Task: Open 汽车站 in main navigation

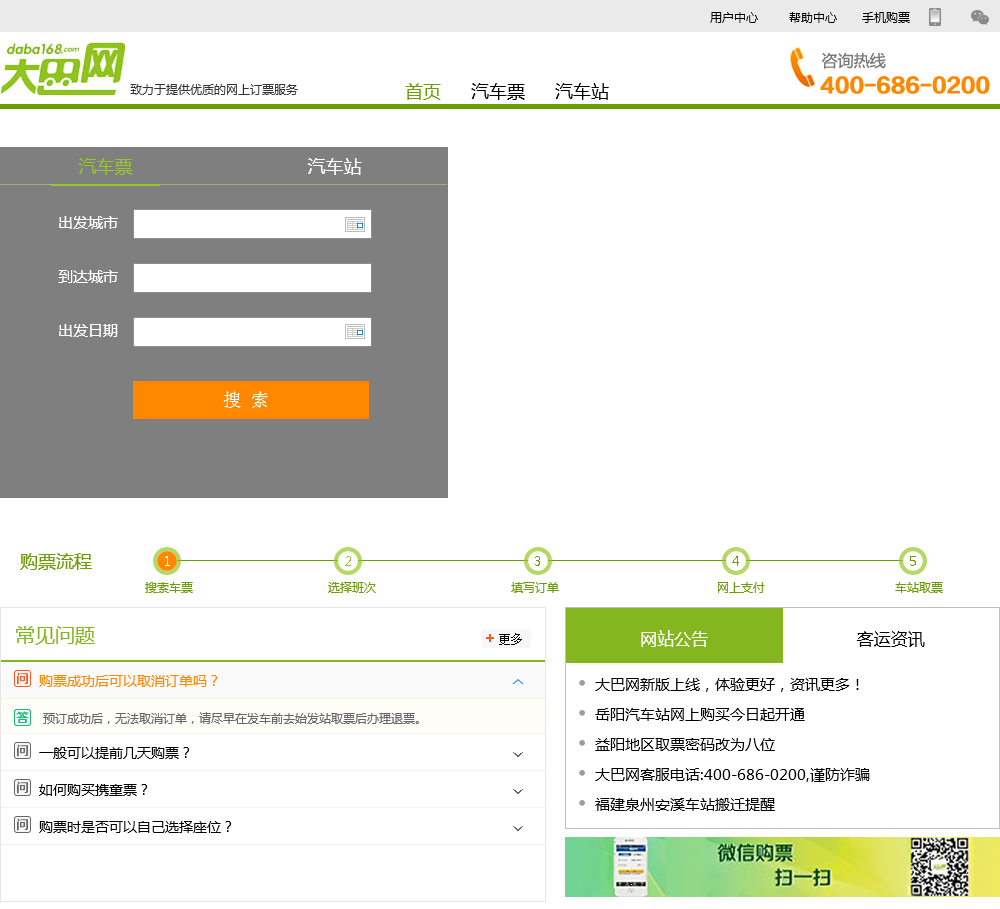Action: (582, 91)
